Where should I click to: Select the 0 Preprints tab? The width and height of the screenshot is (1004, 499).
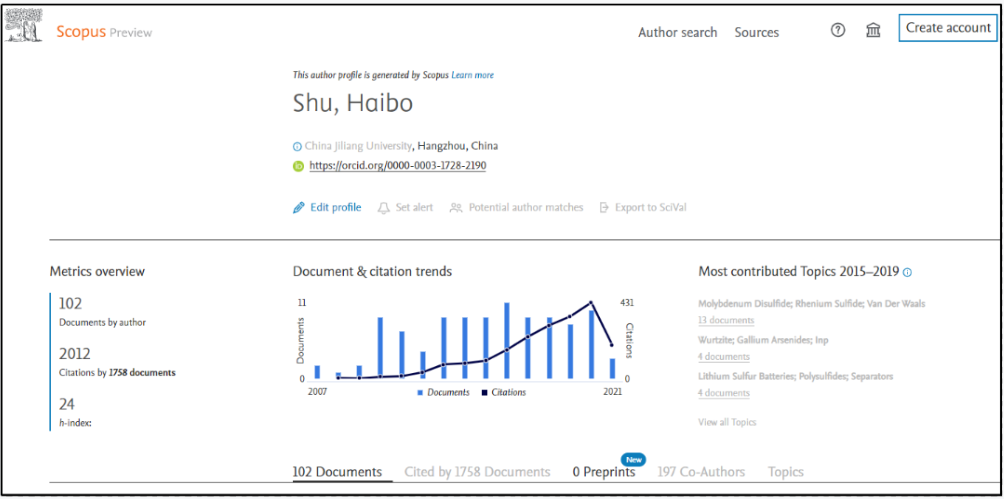click(x=603, y=472)
